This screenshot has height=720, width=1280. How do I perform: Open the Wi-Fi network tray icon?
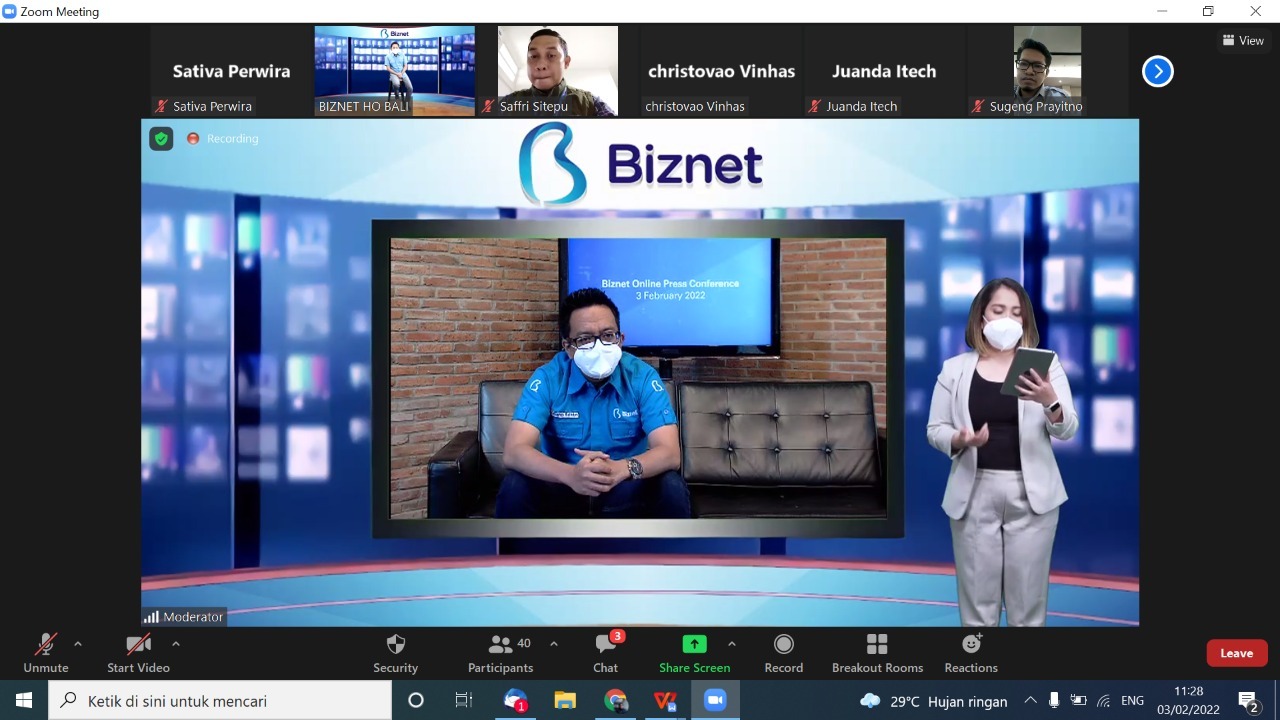click(1104, 701)
